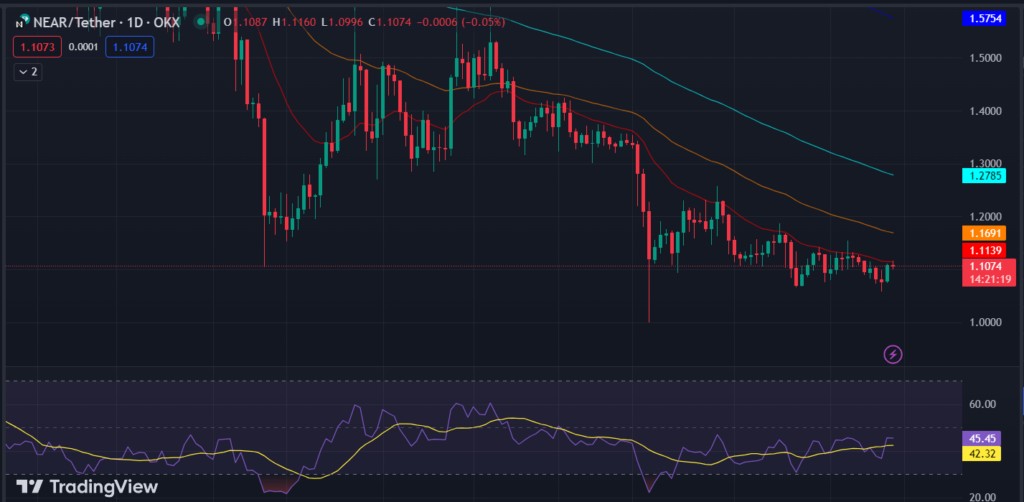
Task: Click the close value C1.1074
Action: pyautogui.click(x=390, y=22)
